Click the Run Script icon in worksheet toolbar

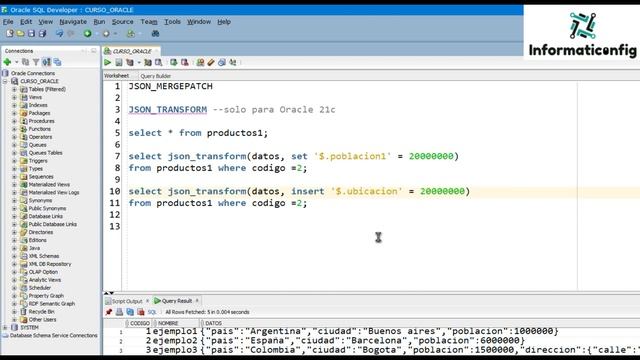118,62
